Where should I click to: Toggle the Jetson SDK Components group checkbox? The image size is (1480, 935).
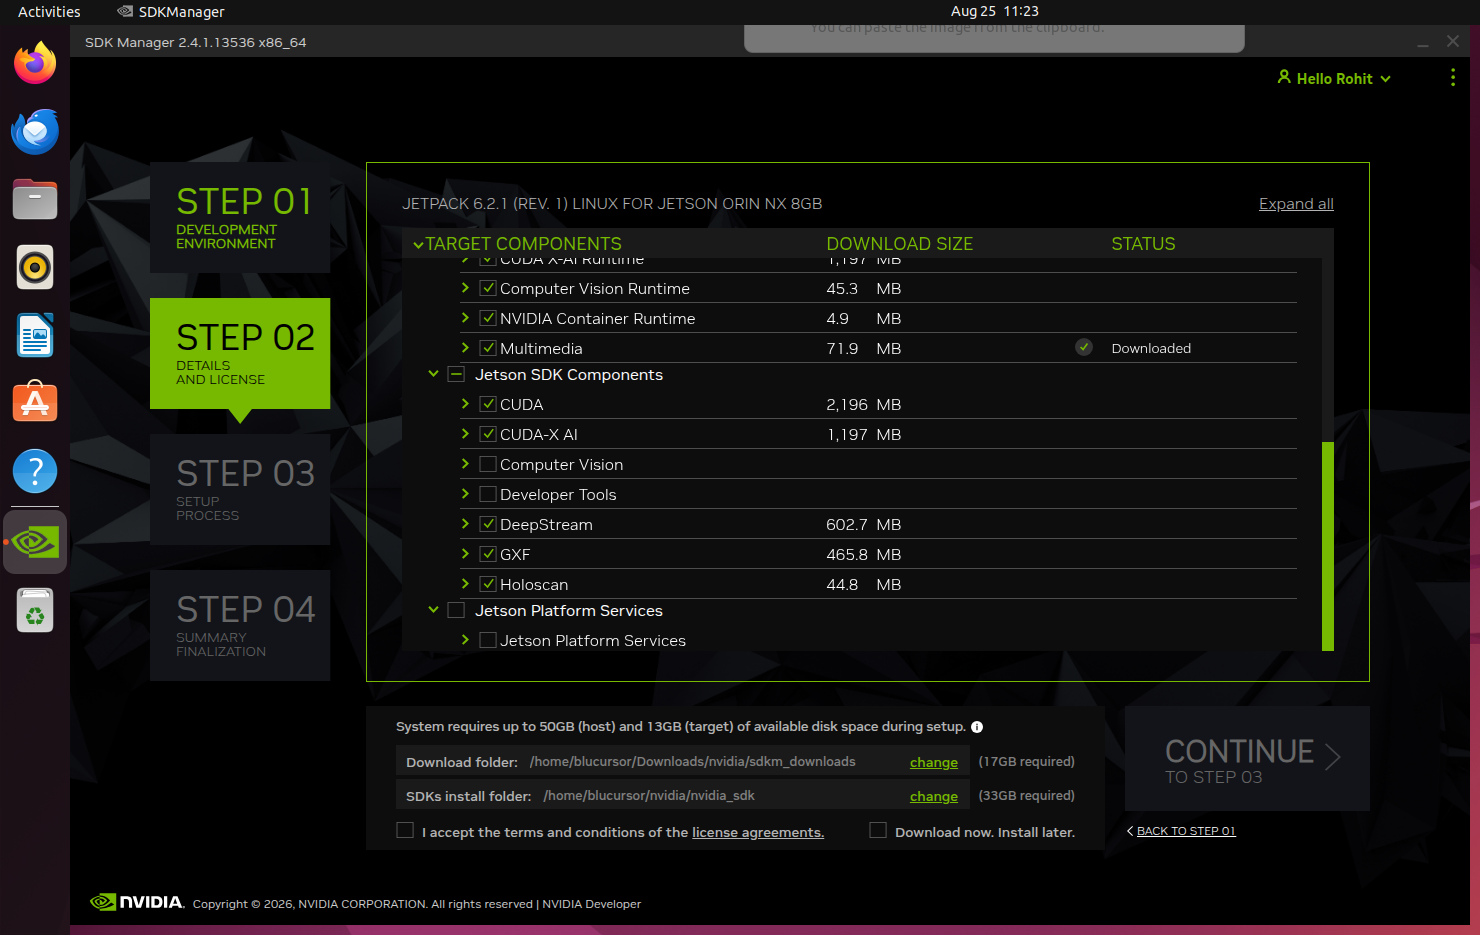(x=456, y=374)
